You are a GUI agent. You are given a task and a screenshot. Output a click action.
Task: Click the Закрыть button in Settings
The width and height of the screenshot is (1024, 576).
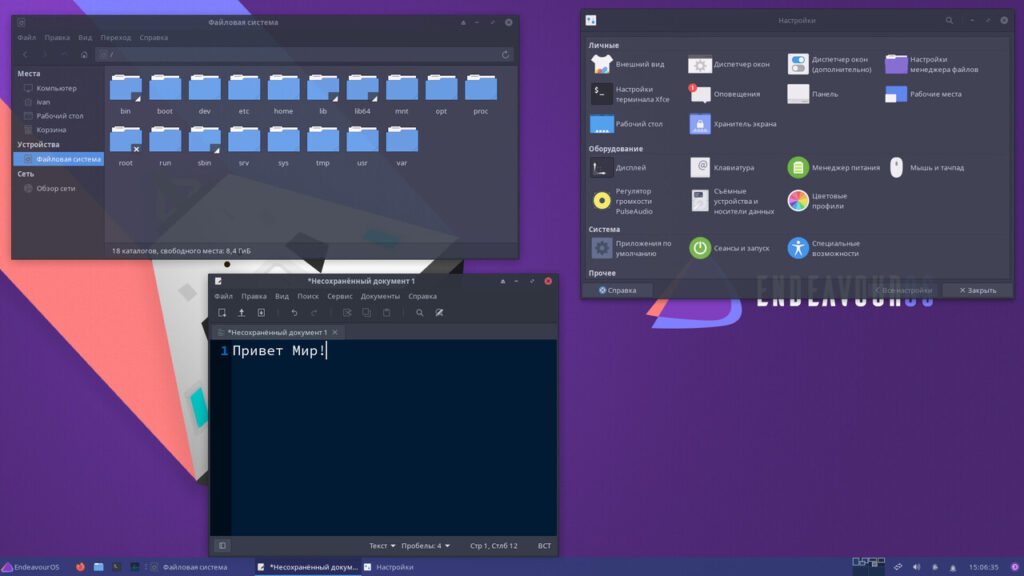[x=977, y=290]
